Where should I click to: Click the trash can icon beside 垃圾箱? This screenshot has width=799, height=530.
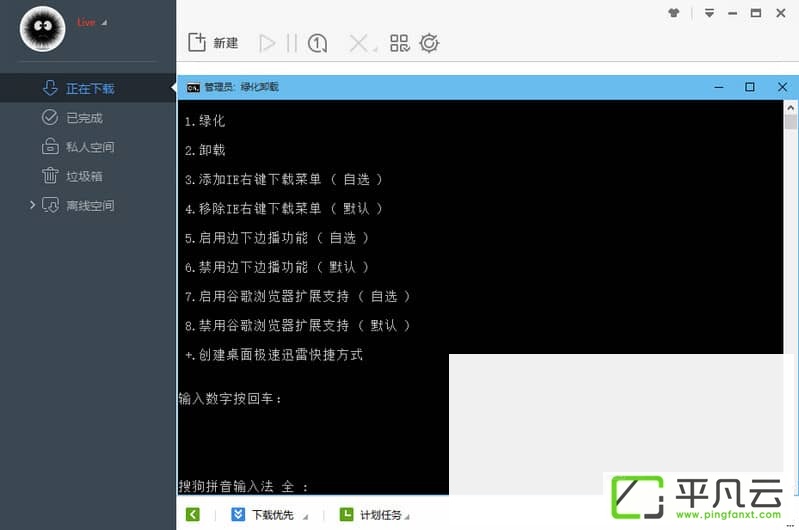tap(50, 175)
